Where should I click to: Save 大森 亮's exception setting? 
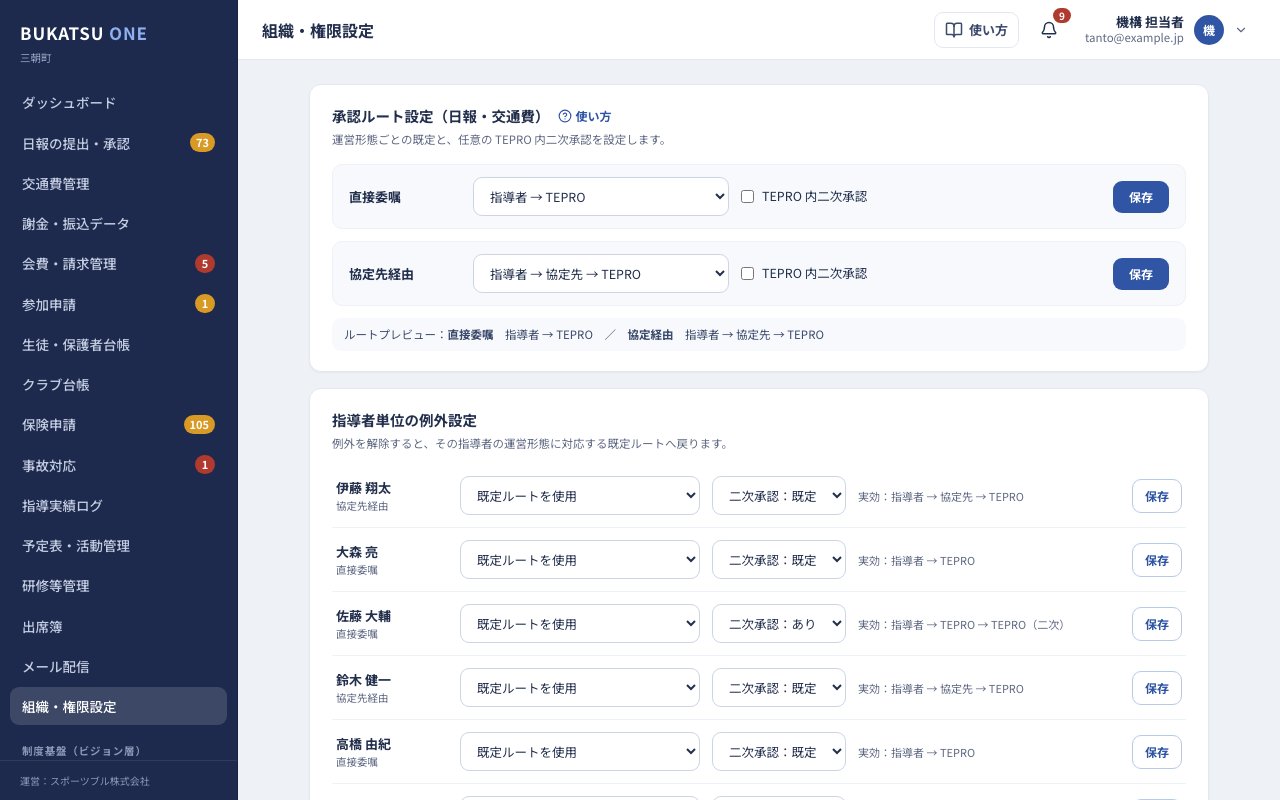1157,560
